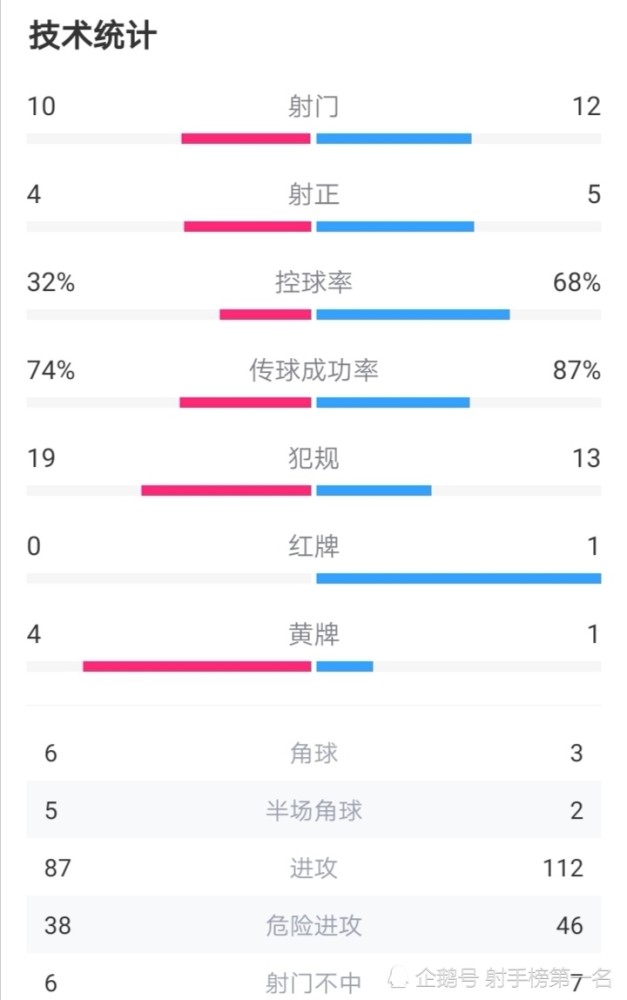Screen dimensions: 627x1000
Task: Click the 半场角球 row
Action: coord(313,810)
